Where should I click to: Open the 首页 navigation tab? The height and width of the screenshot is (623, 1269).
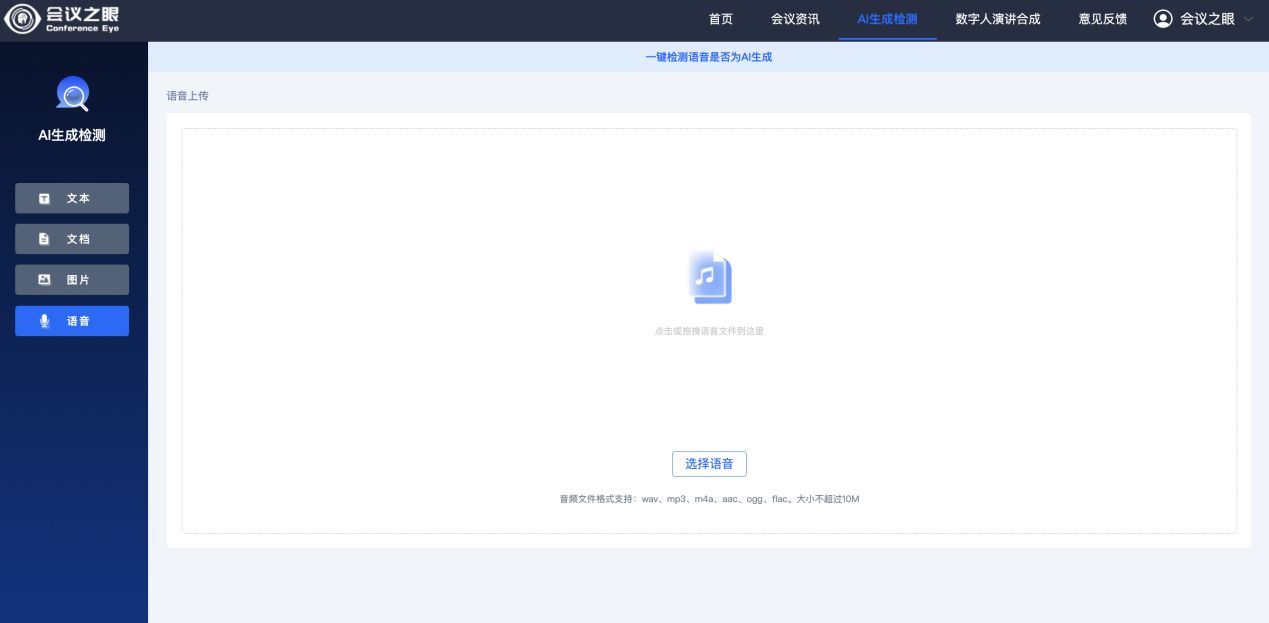tap(720, 19)
